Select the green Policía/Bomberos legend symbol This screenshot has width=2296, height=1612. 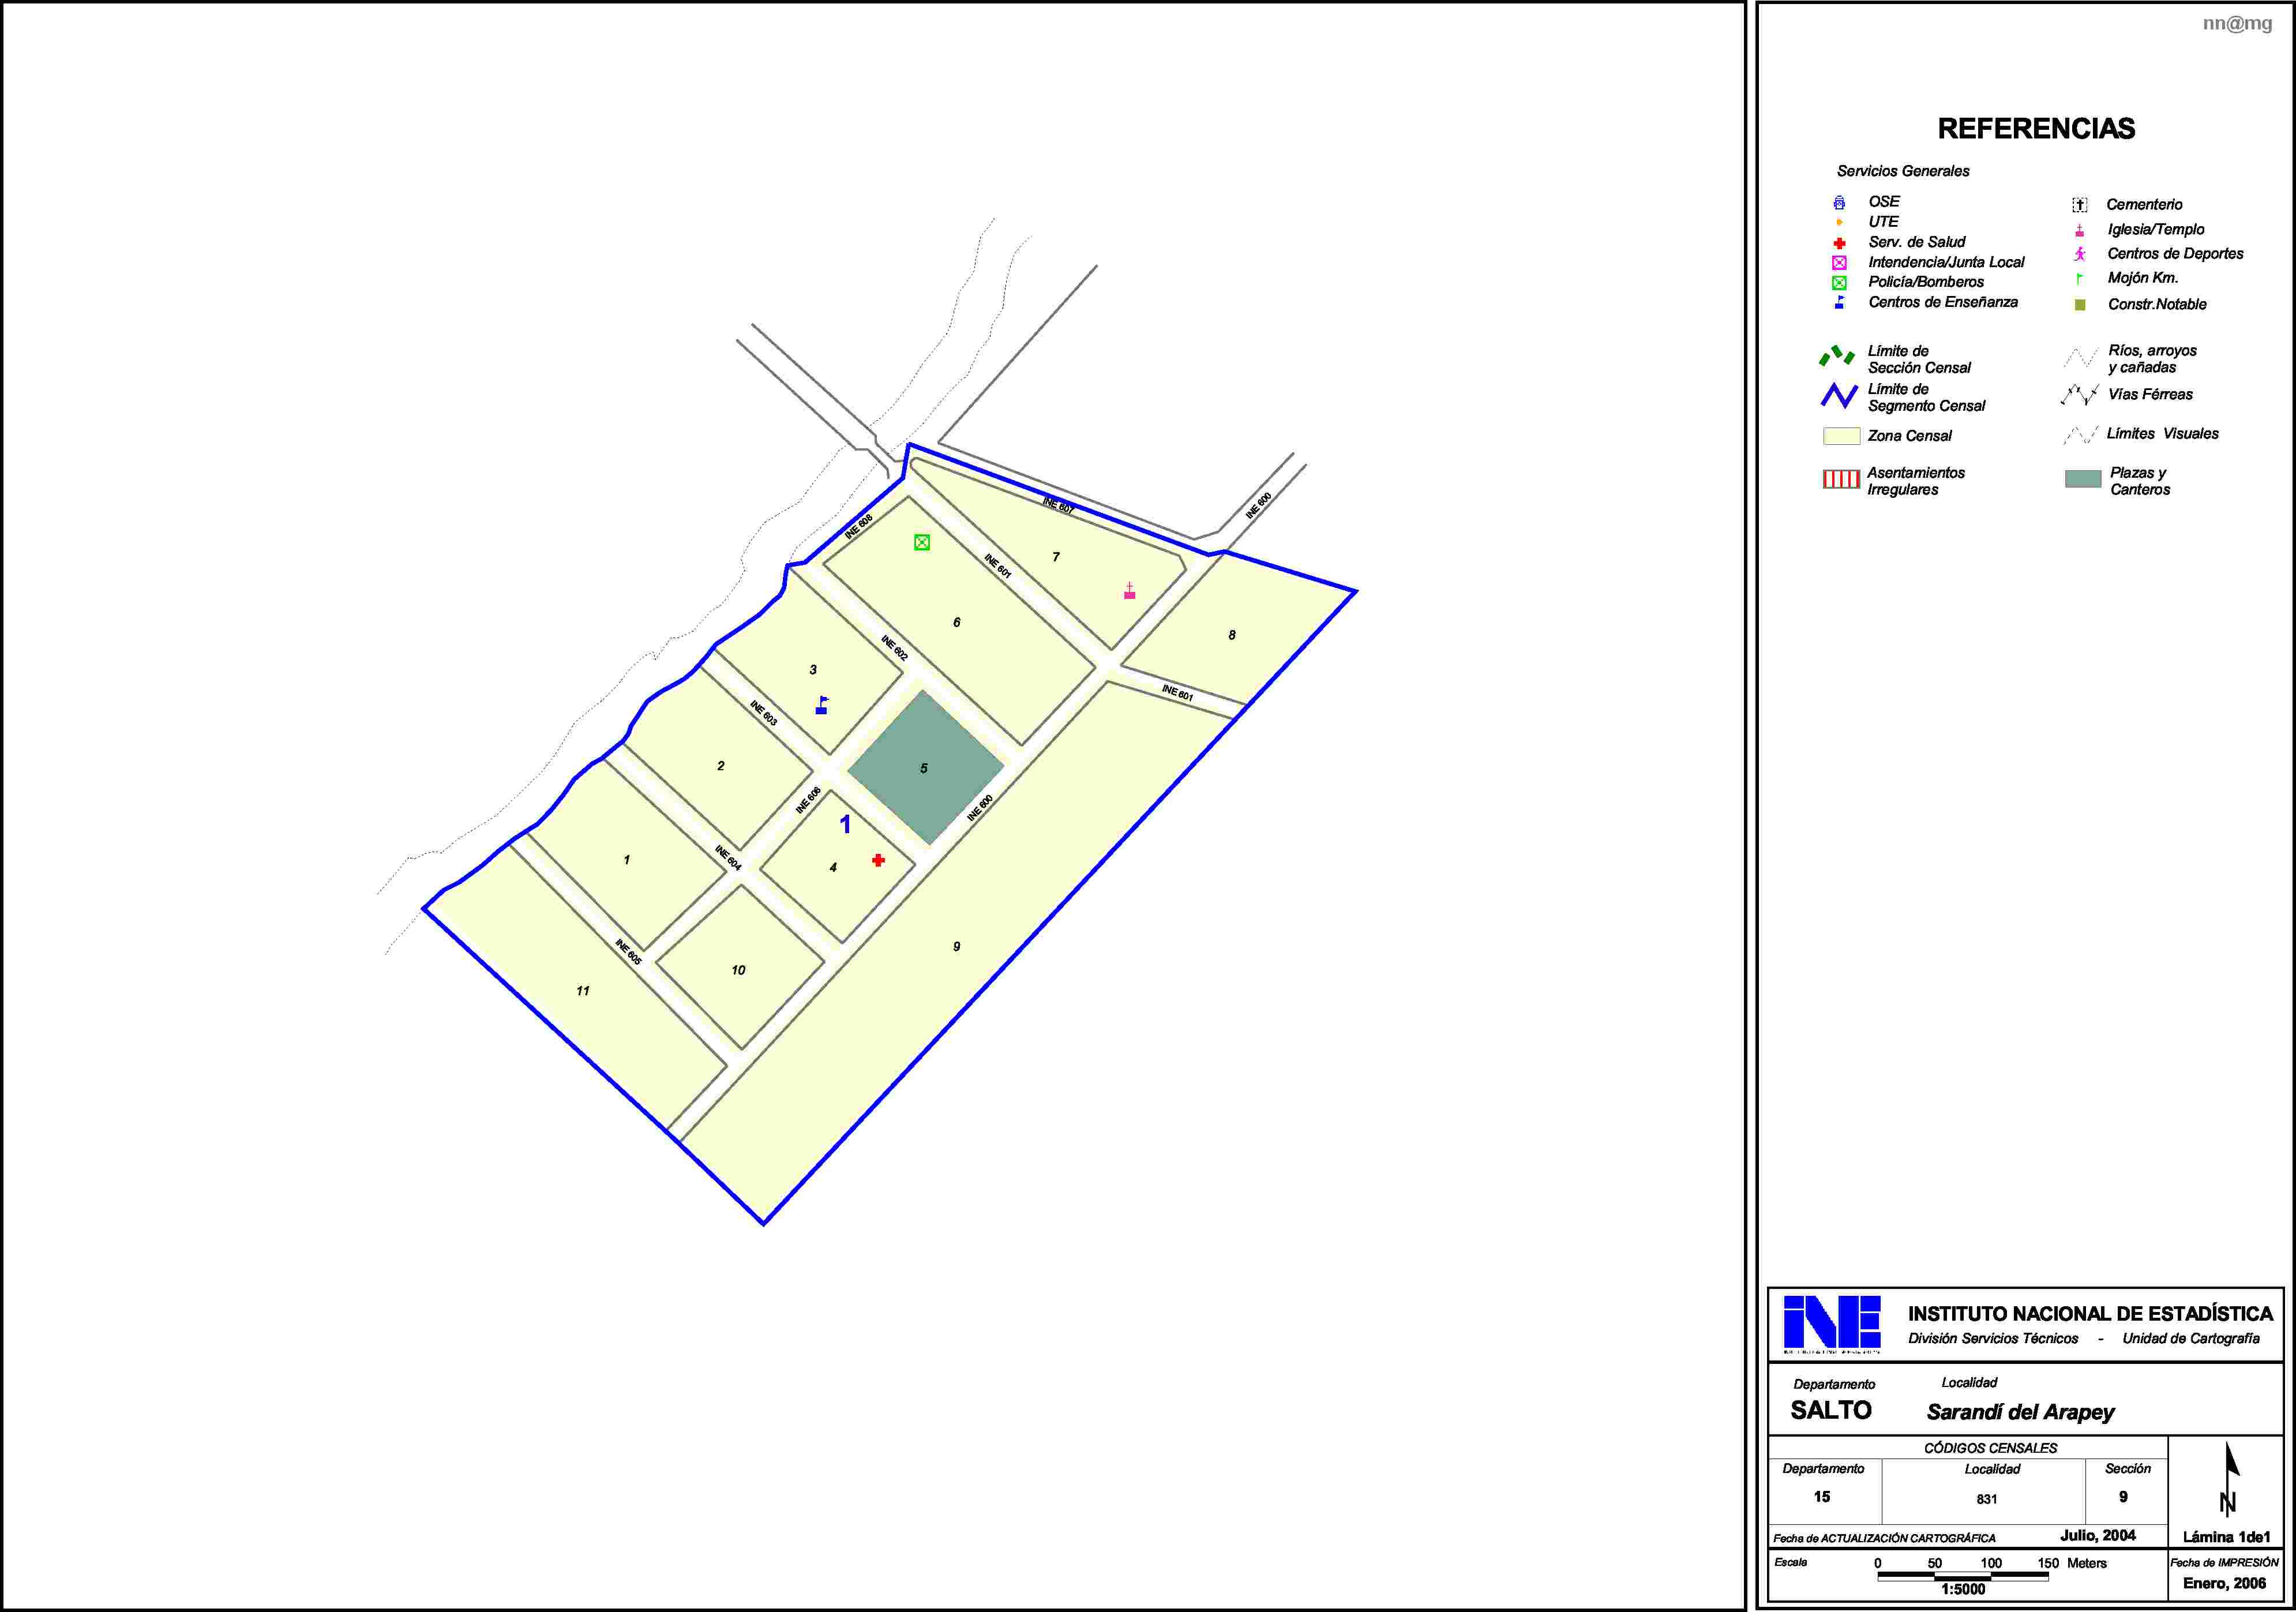pyautogui.click(x=1839, y=283)
